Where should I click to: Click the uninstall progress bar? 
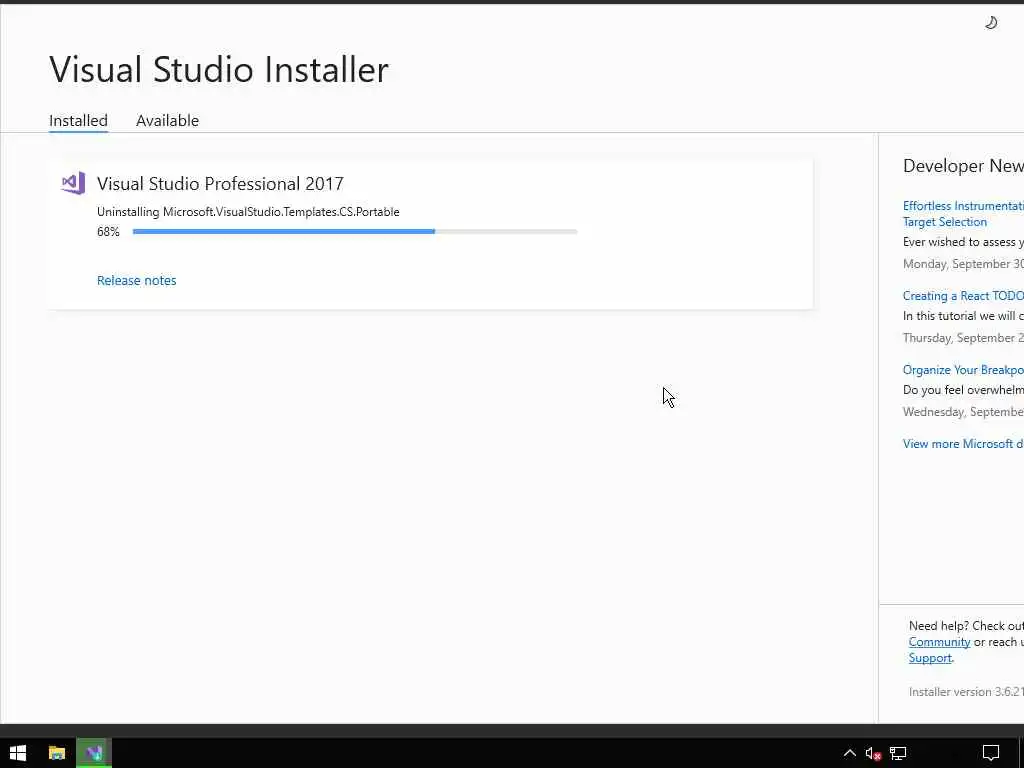(355, 231)
